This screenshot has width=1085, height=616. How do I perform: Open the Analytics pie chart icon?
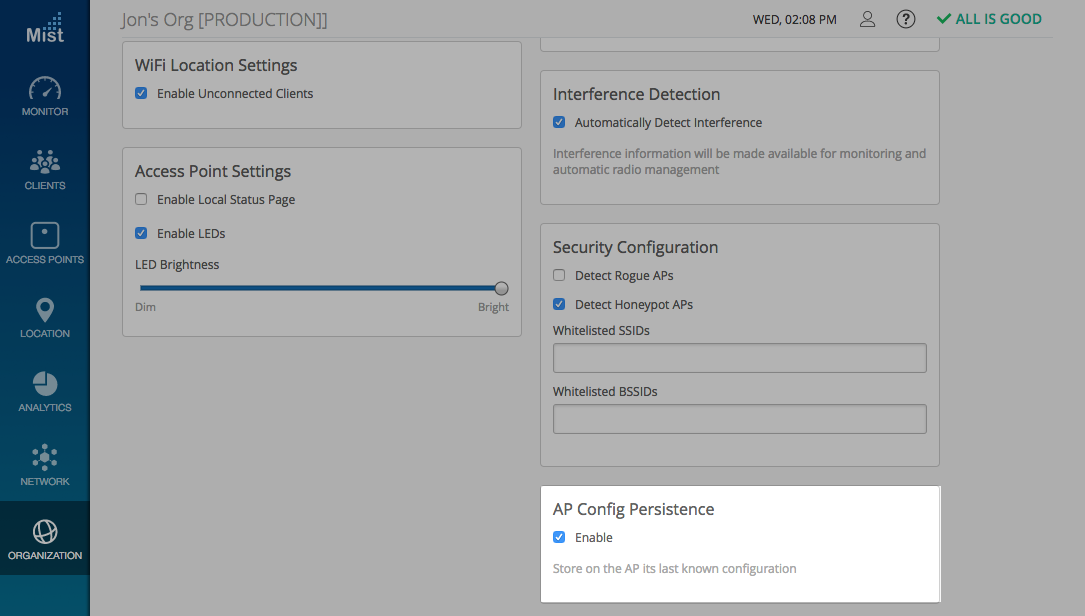click(44, 384)
